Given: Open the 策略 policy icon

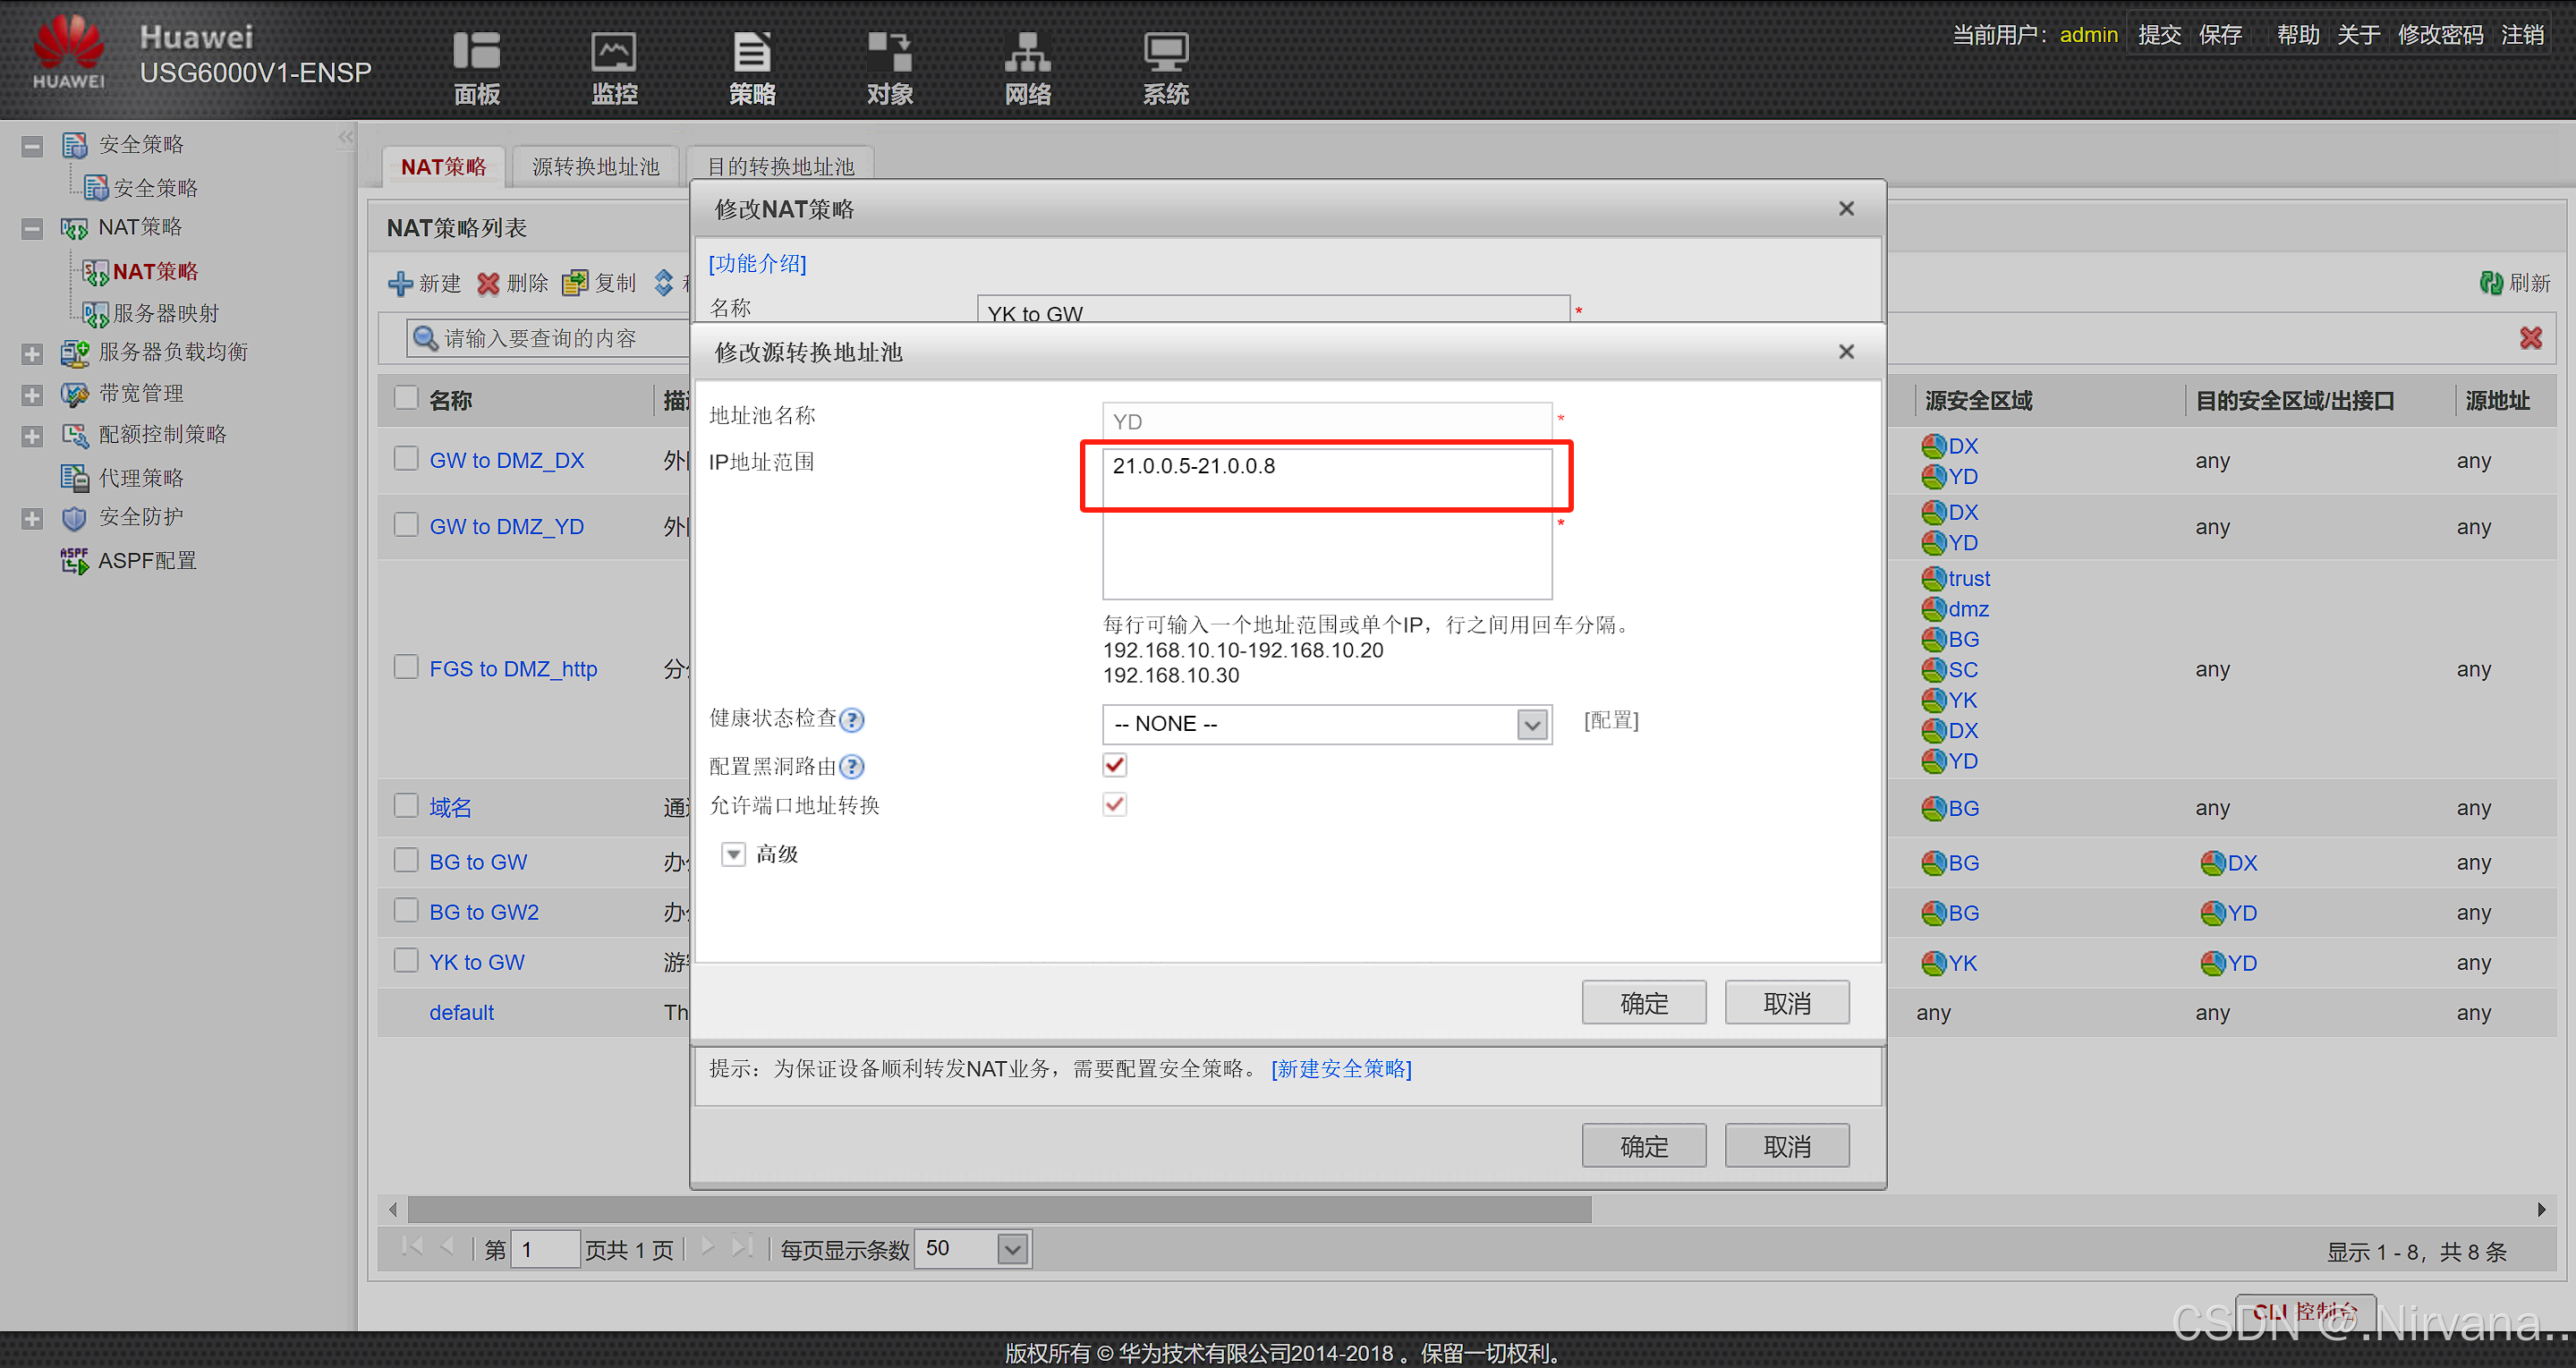Looking at the screenshot, I should pos(751,52).
